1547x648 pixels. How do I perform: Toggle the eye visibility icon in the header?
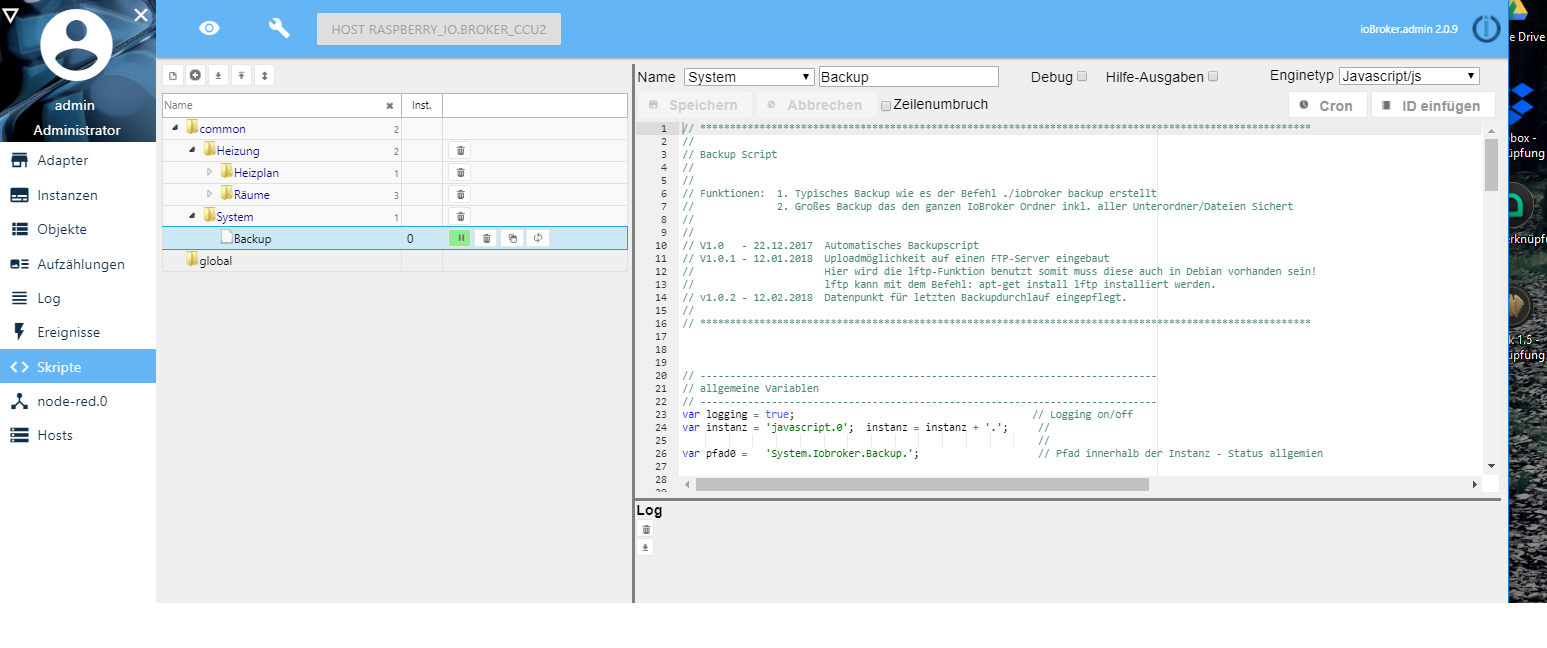(x=209, y=28)
